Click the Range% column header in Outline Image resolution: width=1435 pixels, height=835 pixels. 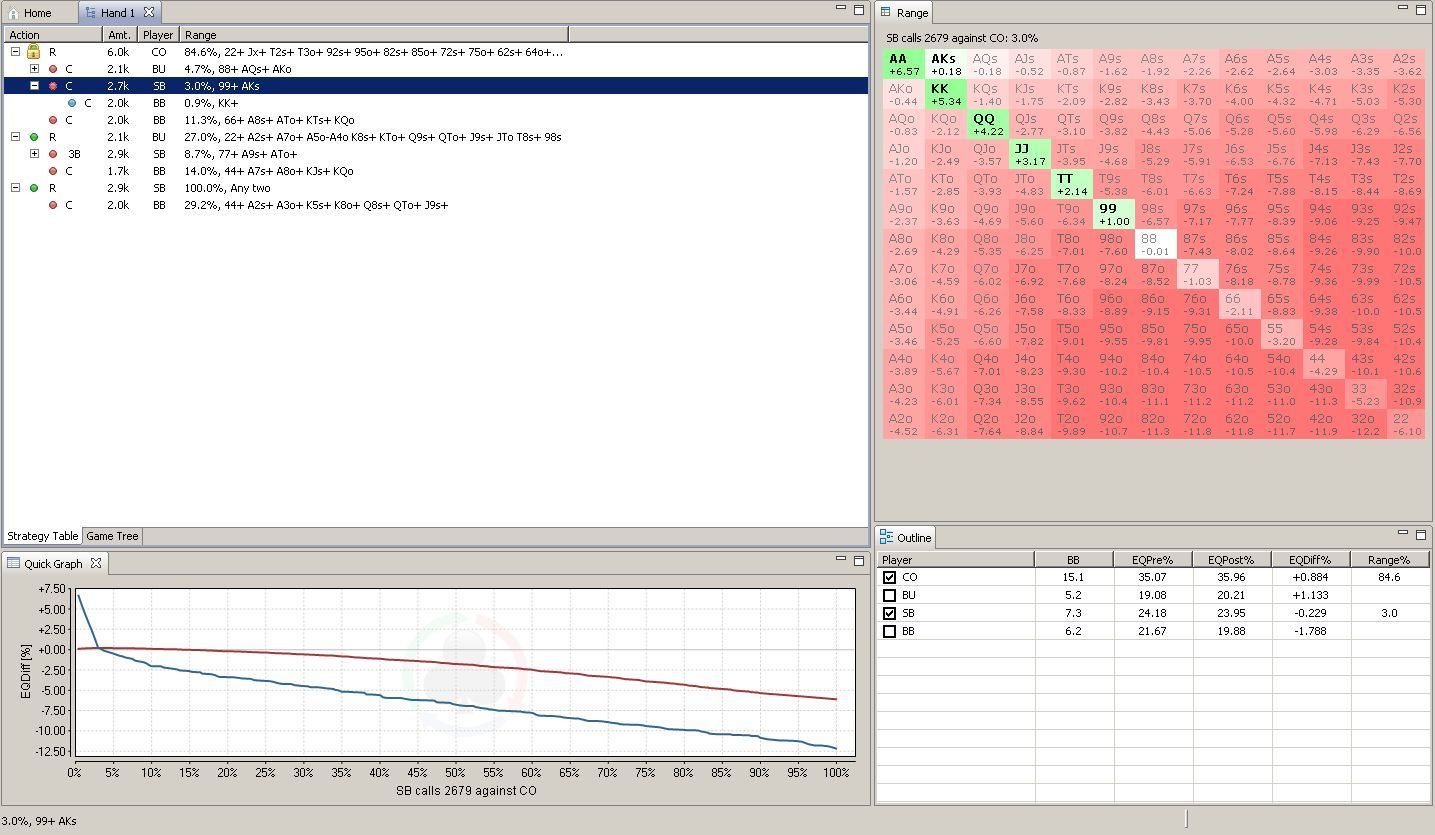(1389, 560)
